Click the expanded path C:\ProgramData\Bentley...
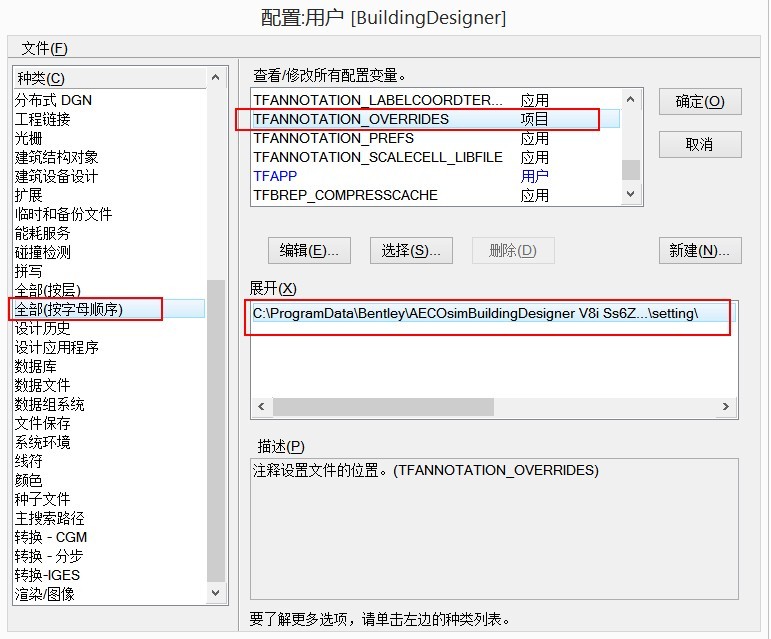771x639 pixels. [x=494, y=313]
